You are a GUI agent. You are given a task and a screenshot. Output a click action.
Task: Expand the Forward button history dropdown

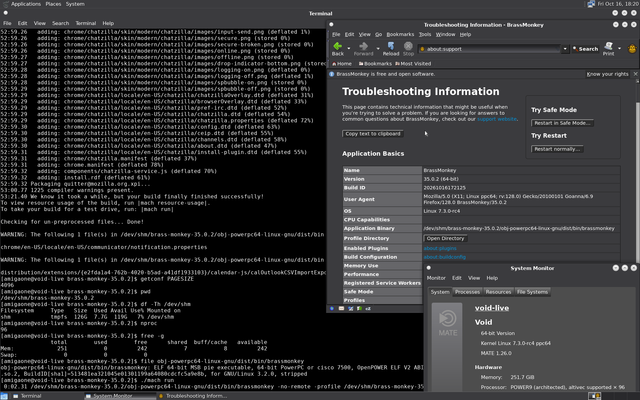[x=378, y=49]
